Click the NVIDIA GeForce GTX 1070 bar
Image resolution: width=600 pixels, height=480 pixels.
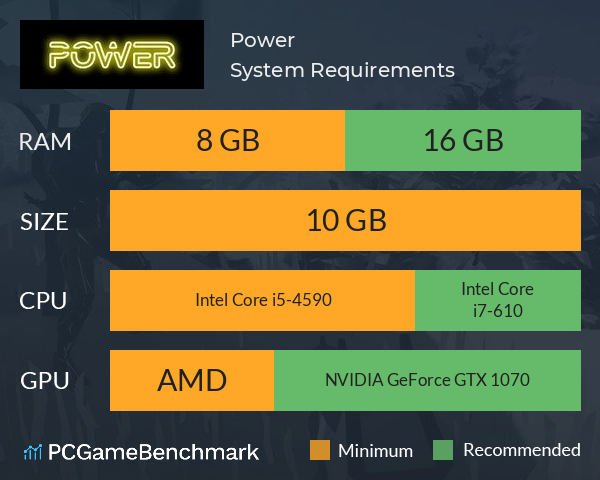pyautogui.click(x=427, y=380)
